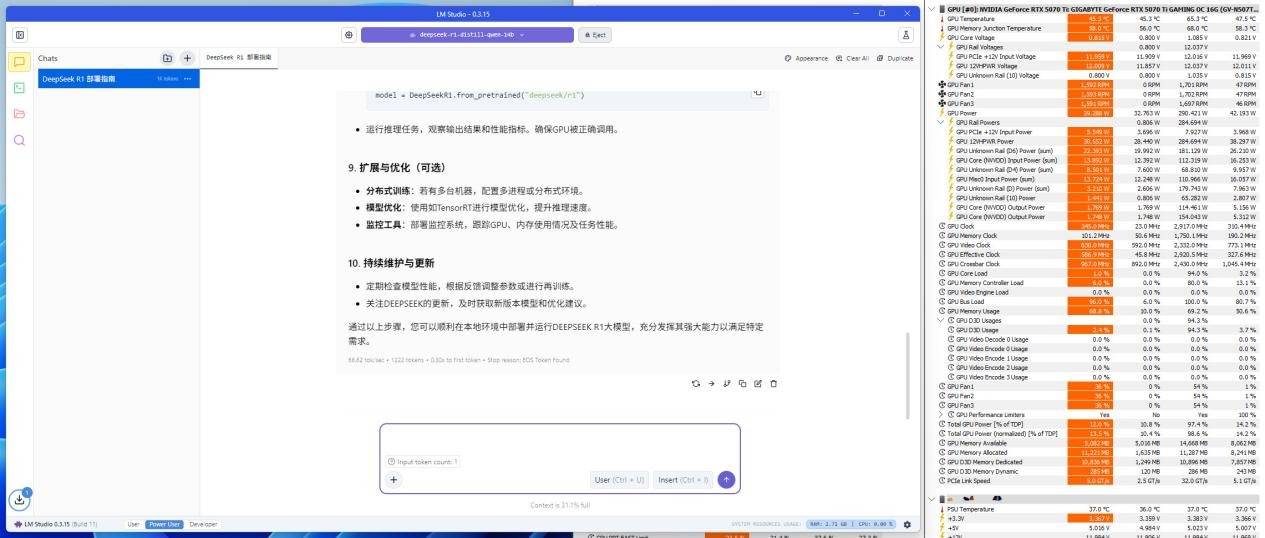Open the Appearance menu
1265x538 pixels.
(x=806, y=59)
